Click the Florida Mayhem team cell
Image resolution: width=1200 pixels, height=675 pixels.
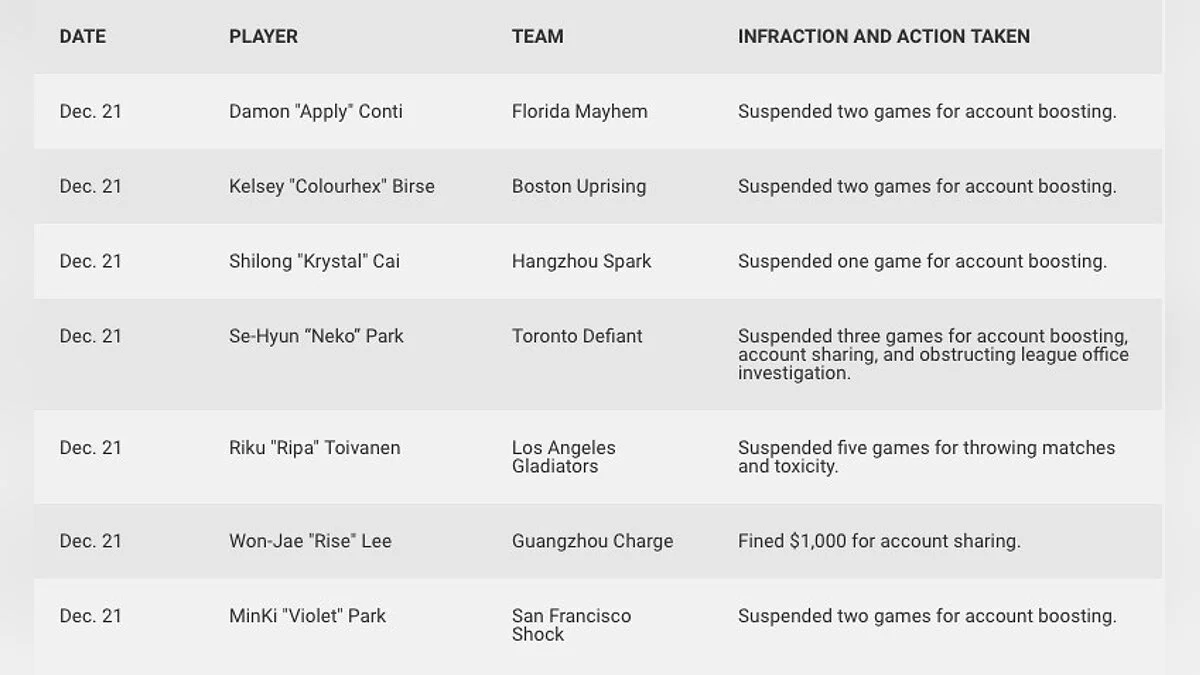pos(579,112)
